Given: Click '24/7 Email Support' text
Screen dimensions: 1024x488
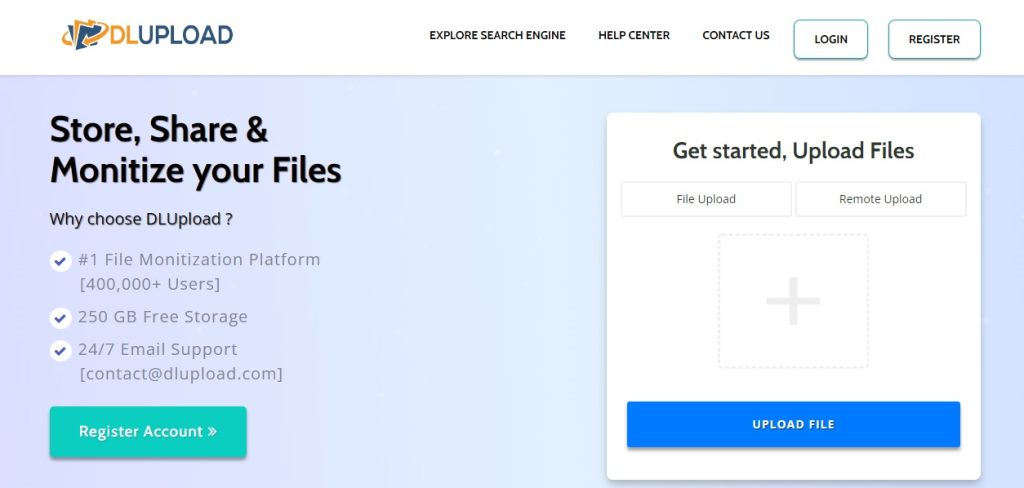Looking at the screenshot, I should coord(157,350).
